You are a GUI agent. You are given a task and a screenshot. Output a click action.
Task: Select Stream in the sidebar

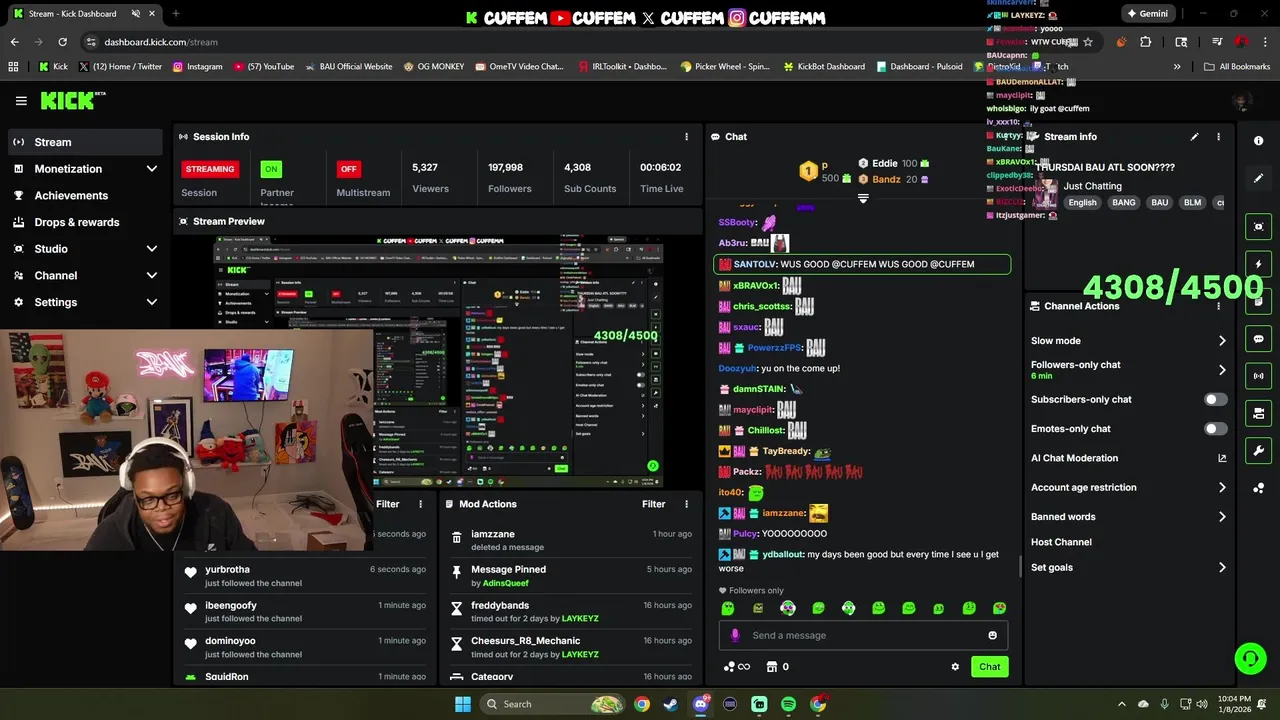[x=85, y=142]
